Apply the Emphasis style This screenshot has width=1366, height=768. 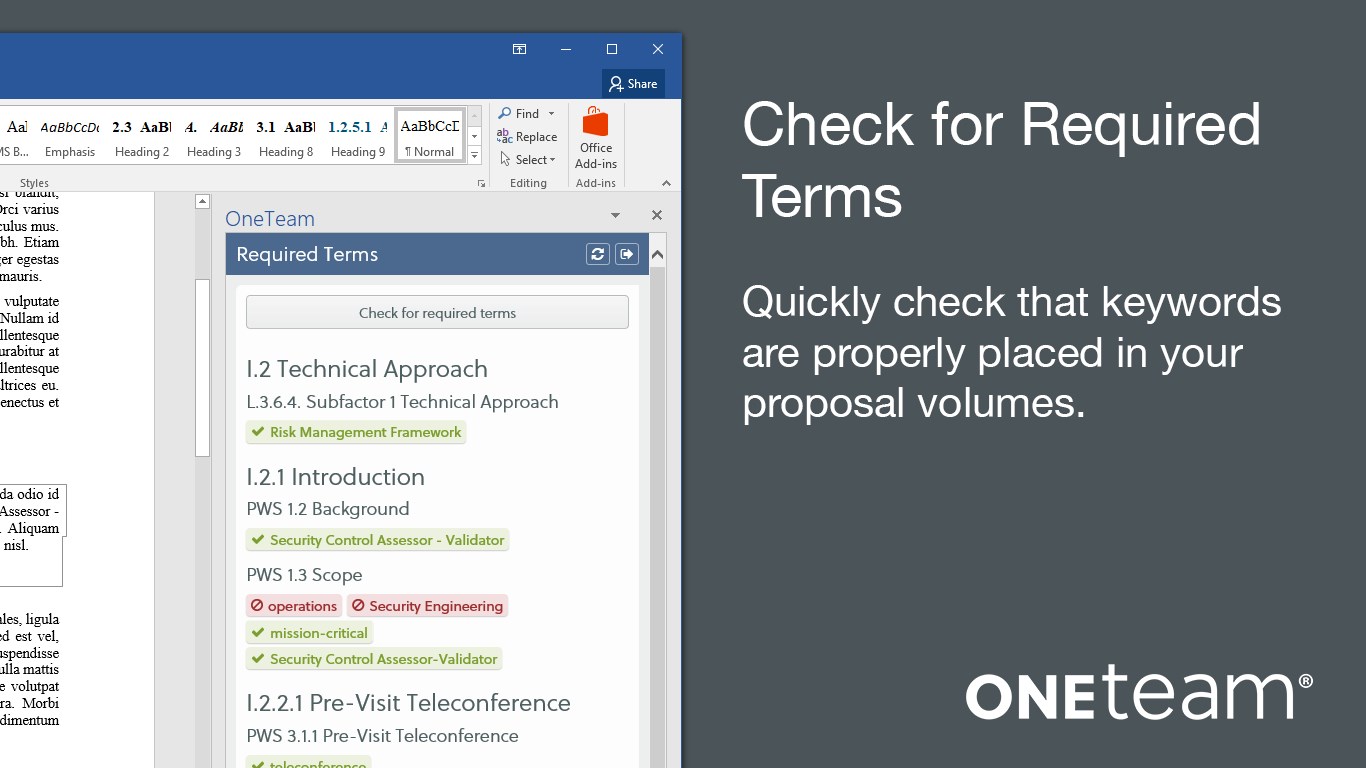click(x=70, y=136)
